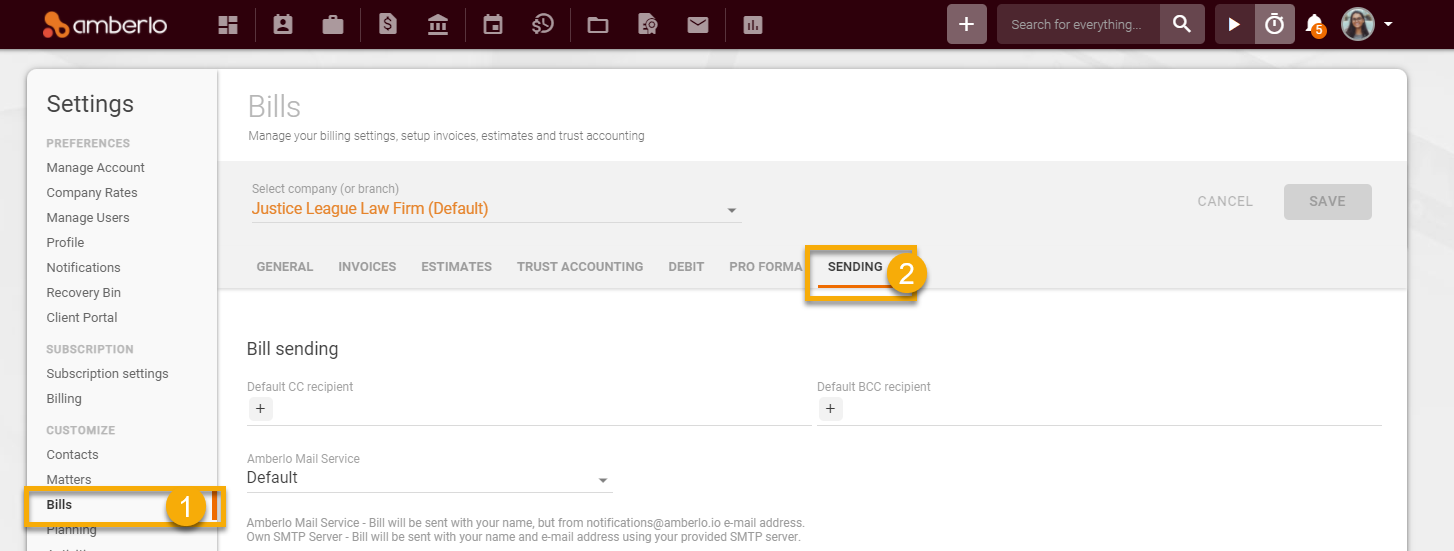
Task: Open the Amberlo Mail Service dropdown
Action: tap(429, 478)
